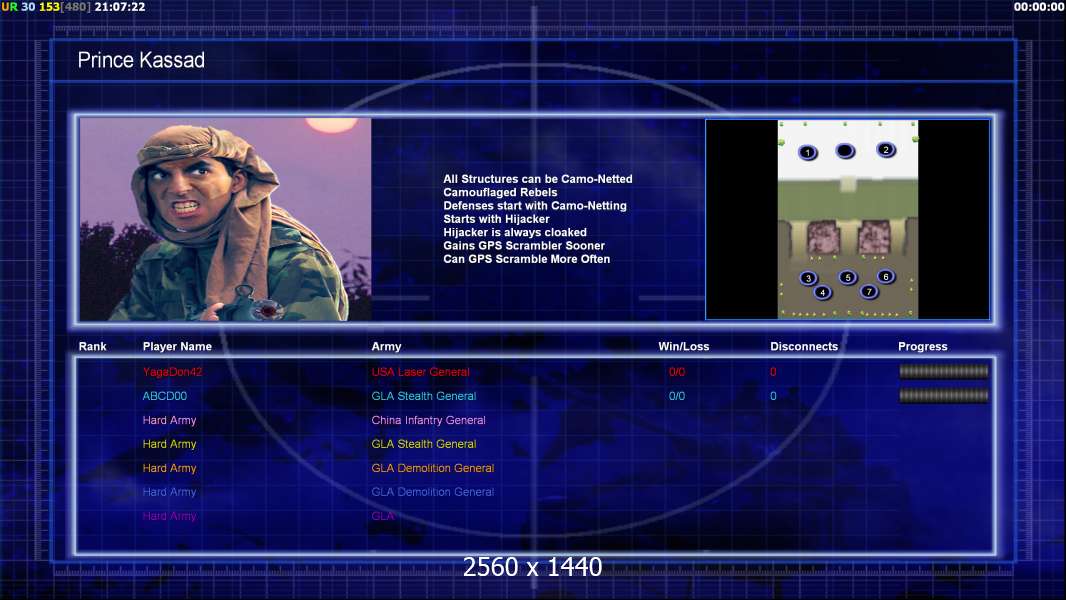This screenshot has width=1066, height=600.
Task: Click ABCD00's GLA Stealth General army
Action: point(424,395)
